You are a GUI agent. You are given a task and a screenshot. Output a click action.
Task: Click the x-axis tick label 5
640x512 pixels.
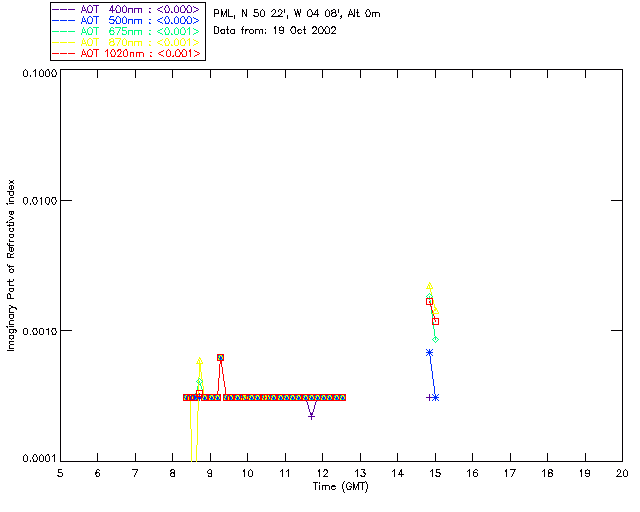[60, 473]
